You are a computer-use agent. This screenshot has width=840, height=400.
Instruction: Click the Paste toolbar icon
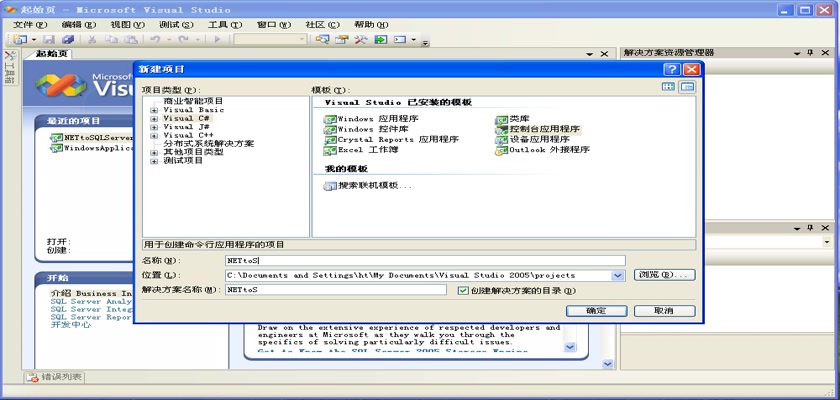[131, 40]
